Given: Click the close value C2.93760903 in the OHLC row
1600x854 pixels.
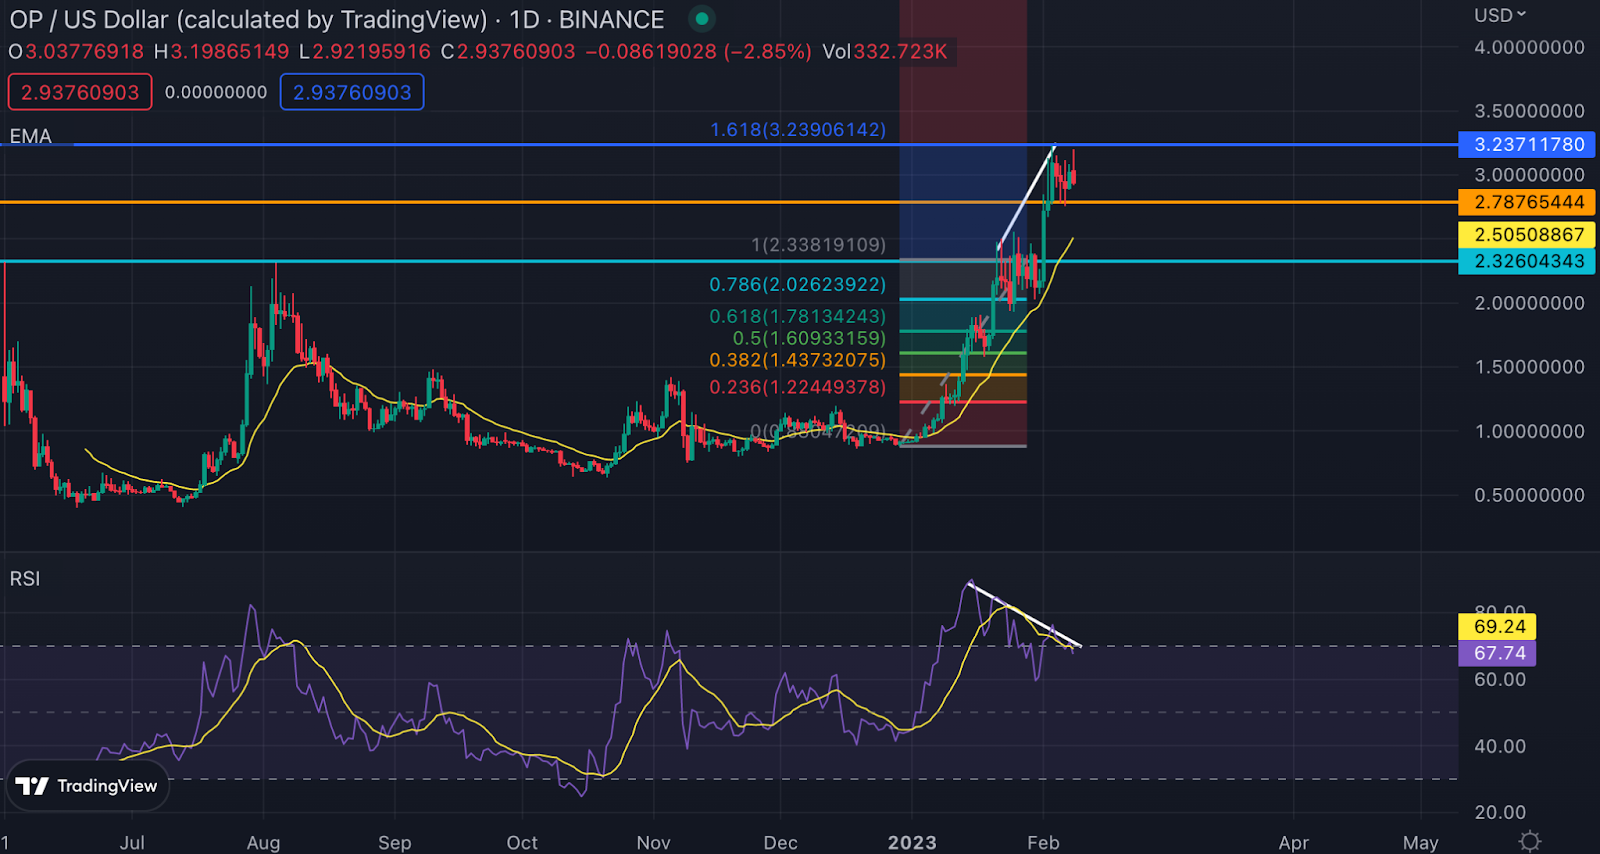Looking at the screenshot, I should point(508,51).
